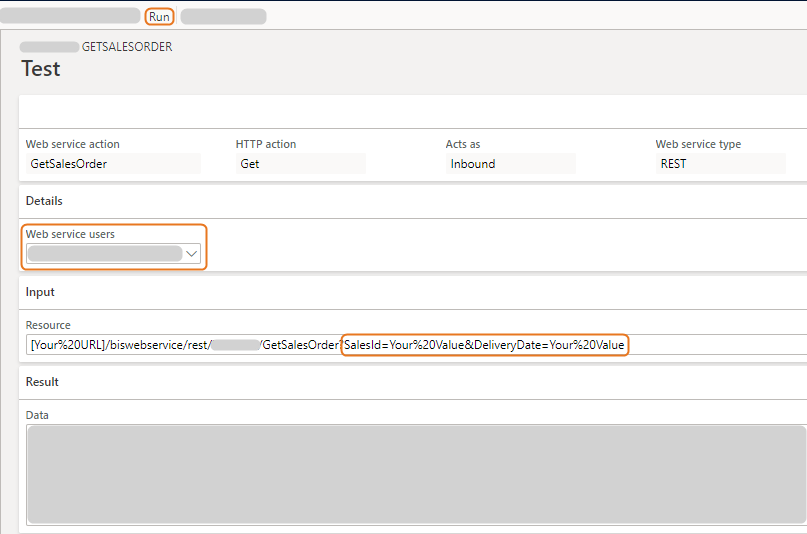Collapse the Result section header
807x534 pixels.
click(x=42, y=382)
